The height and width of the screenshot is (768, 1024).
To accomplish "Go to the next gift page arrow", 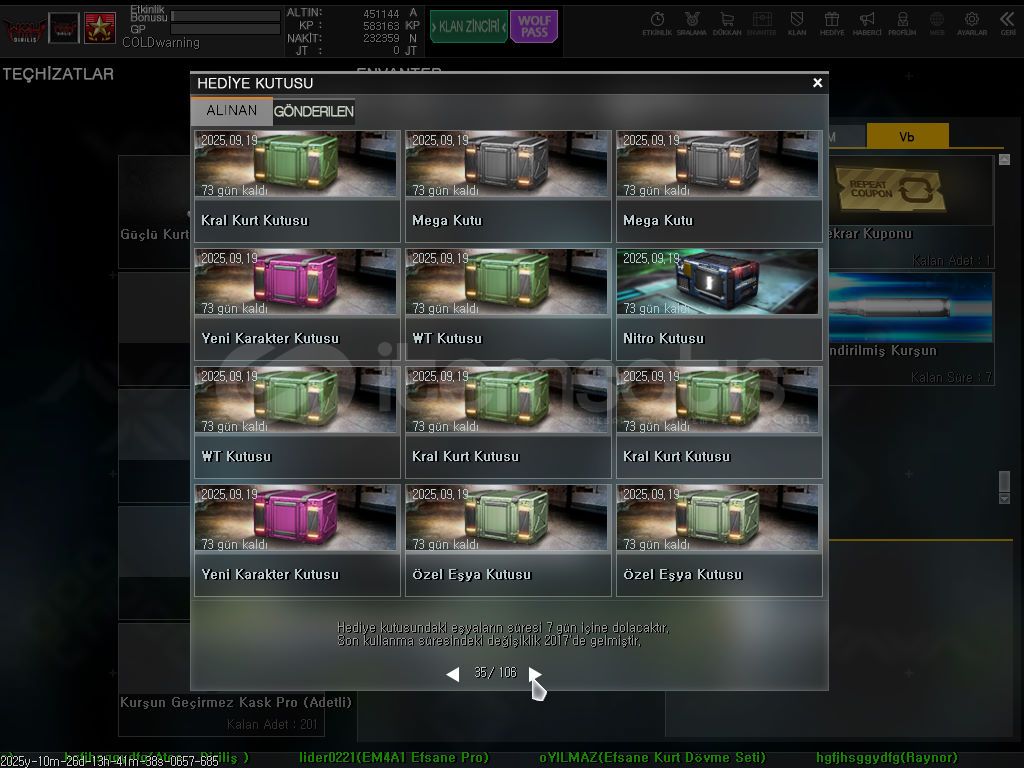I will coord(534,673).
